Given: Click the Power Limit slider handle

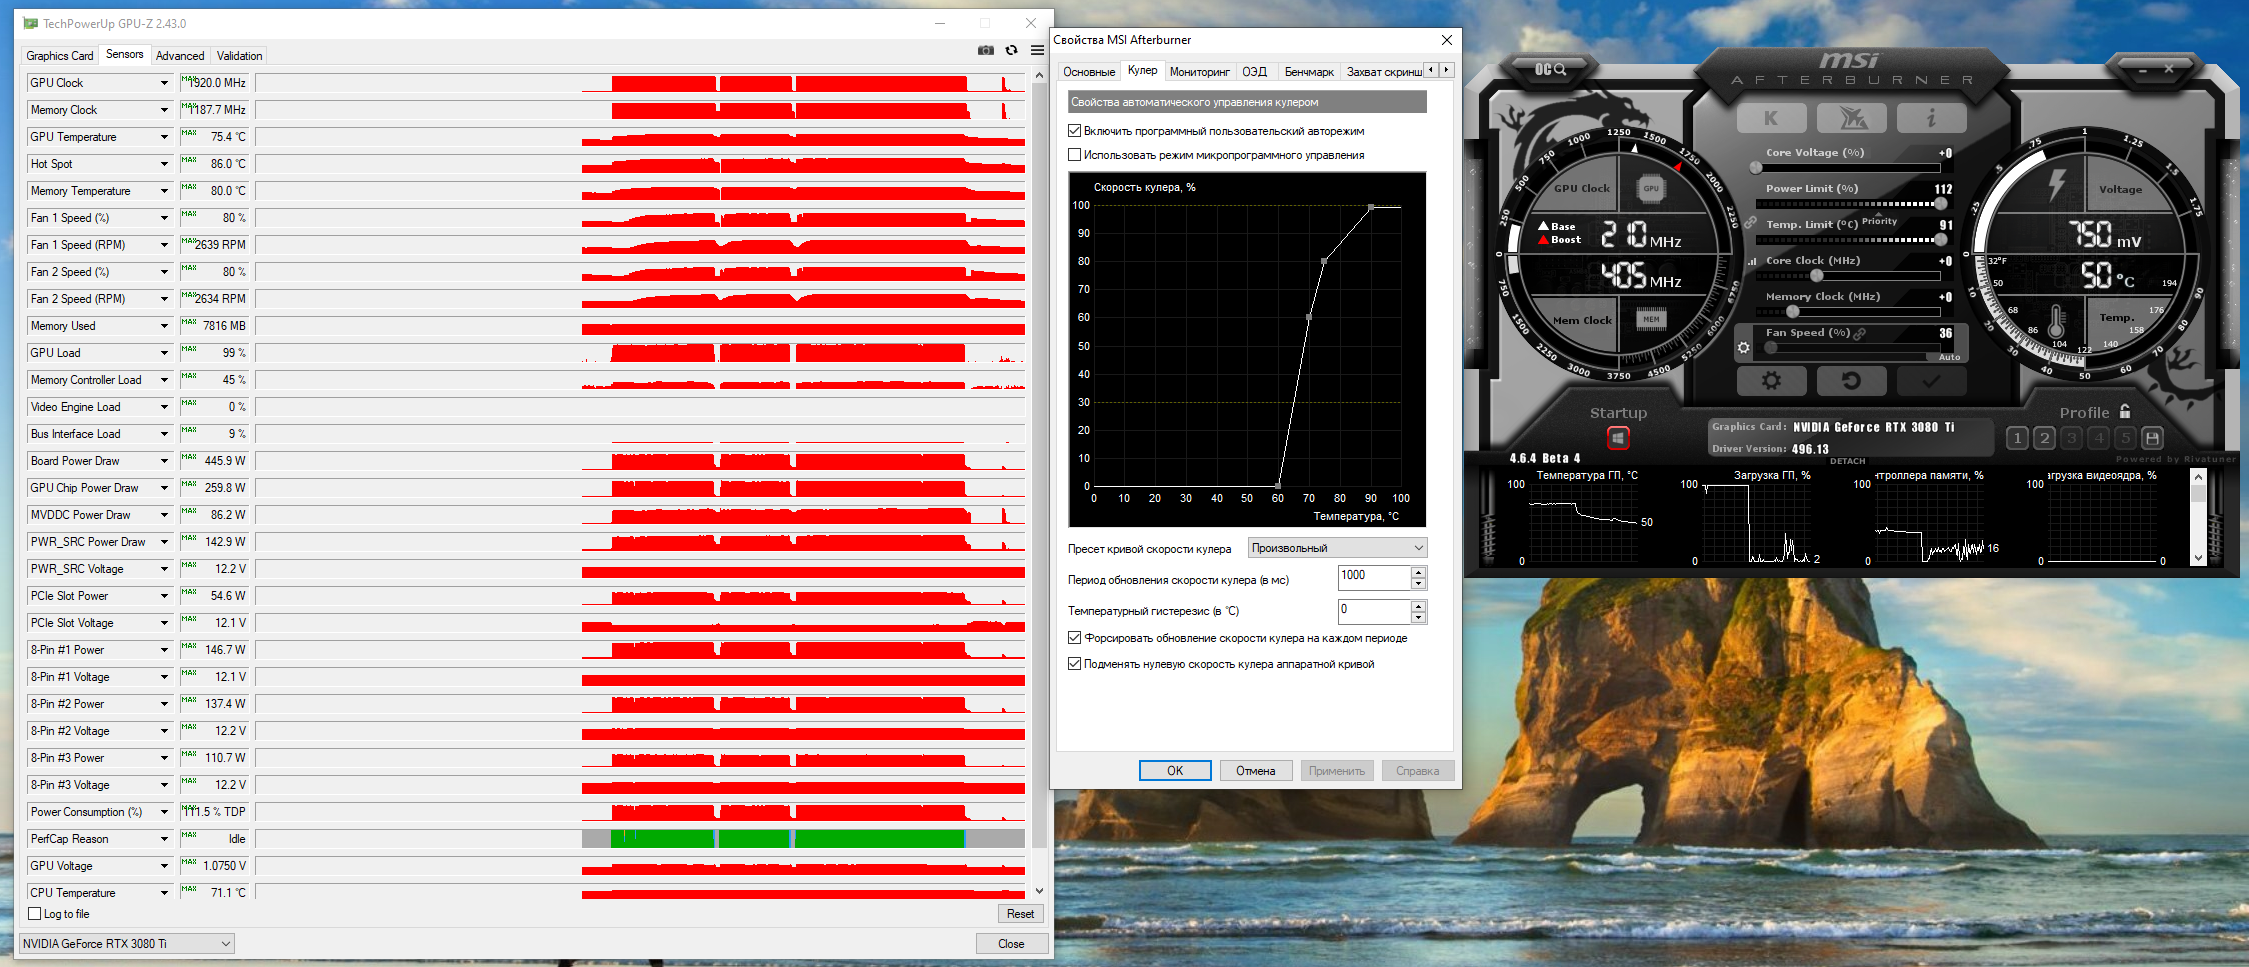Looking at the screenshot, I should pyautogui.click(x=1940, y=203).
